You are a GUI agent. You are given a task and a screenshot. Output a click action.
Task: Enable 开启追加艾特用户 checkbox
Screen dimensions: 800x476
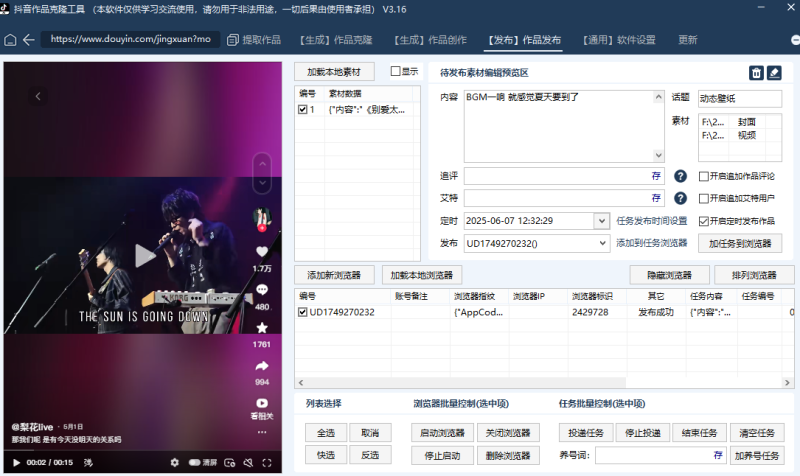704,198
